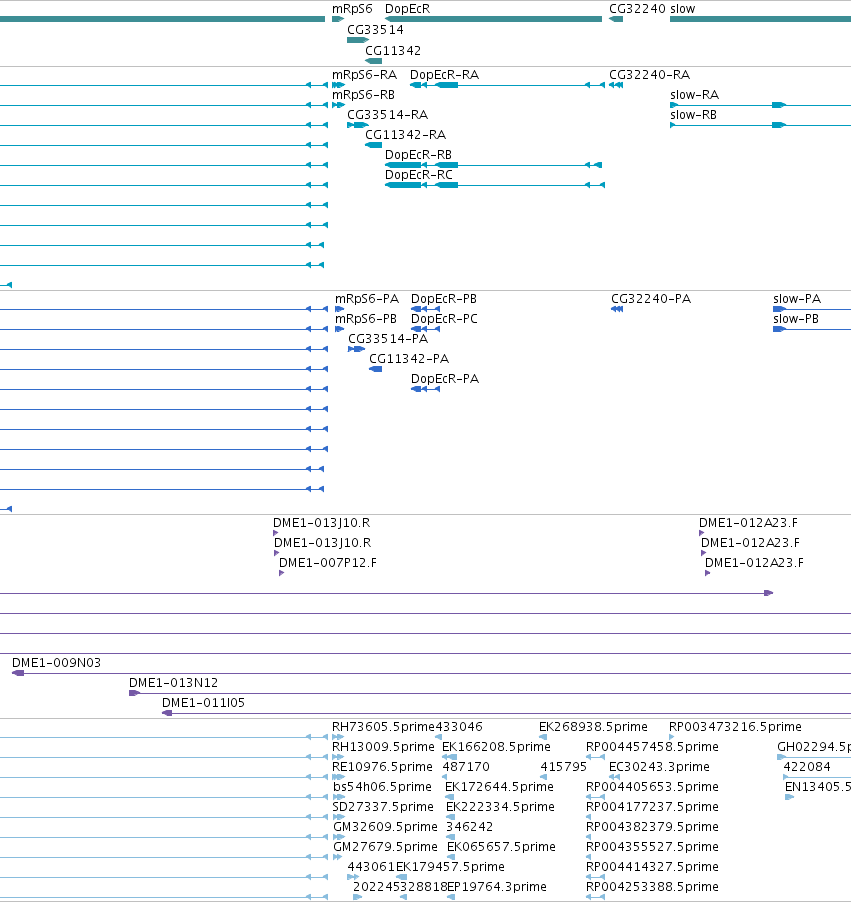
Task: Select the 422084 feature label
Action: 807,767
